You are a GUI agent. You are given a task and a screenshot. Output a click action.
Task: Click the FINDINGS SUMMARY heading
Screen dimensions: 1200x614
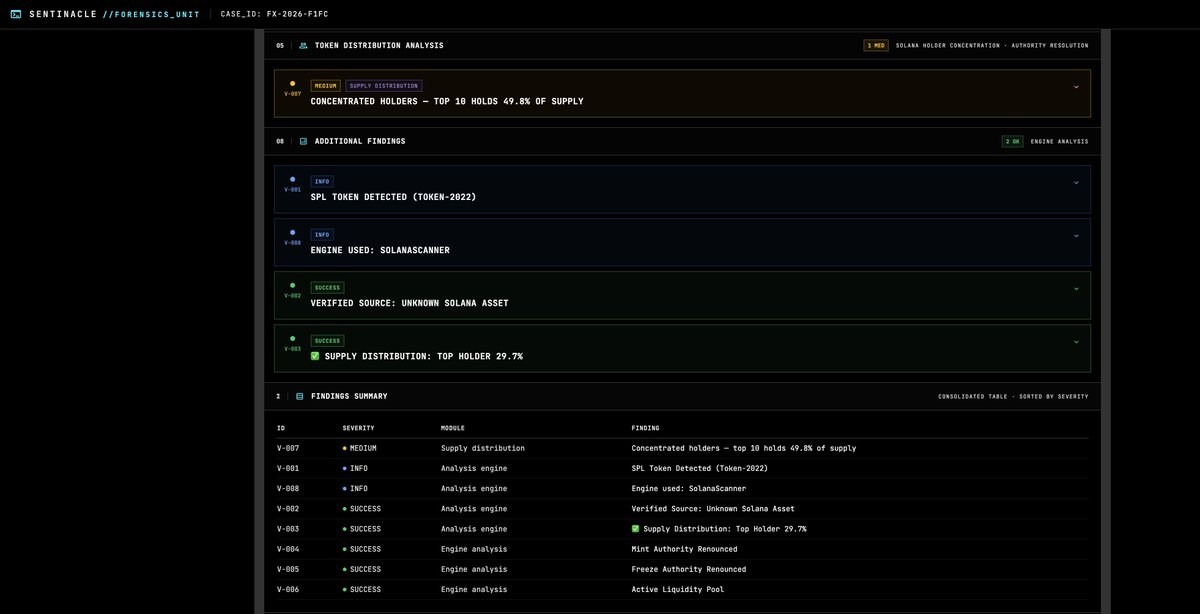coord(349,396)
